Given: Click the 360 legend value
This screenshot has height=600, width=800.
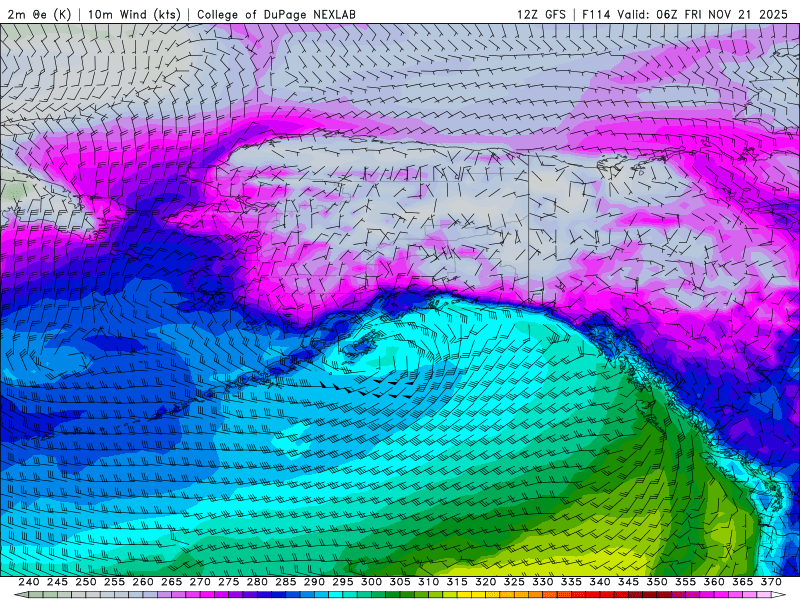Looking at the screenshot, I should tap(714, 582).
